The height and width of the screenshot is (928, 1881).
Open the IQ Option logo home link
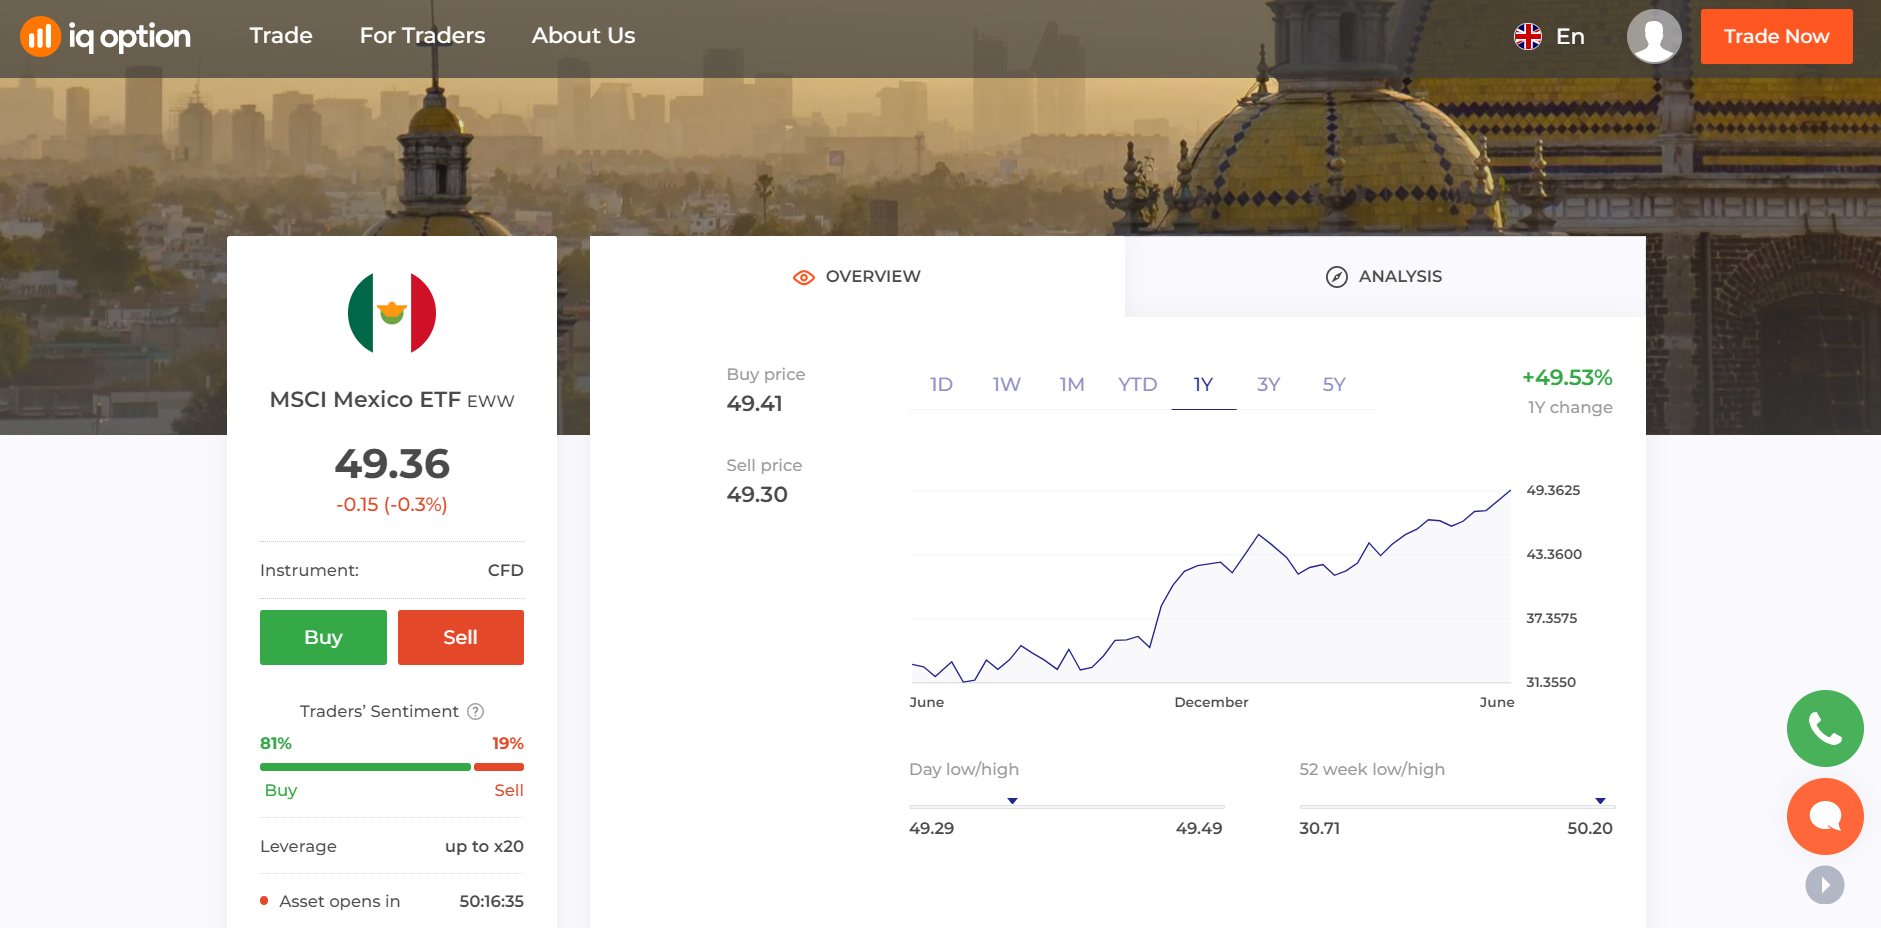pyautogui.click(x=105, y=37)
